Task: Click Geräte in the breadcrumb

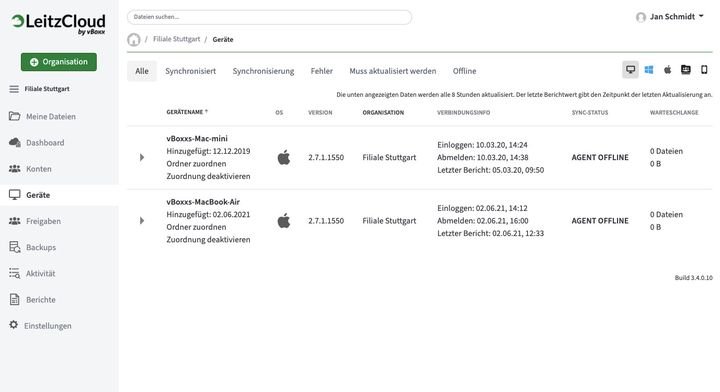Action: click(223, 39)
